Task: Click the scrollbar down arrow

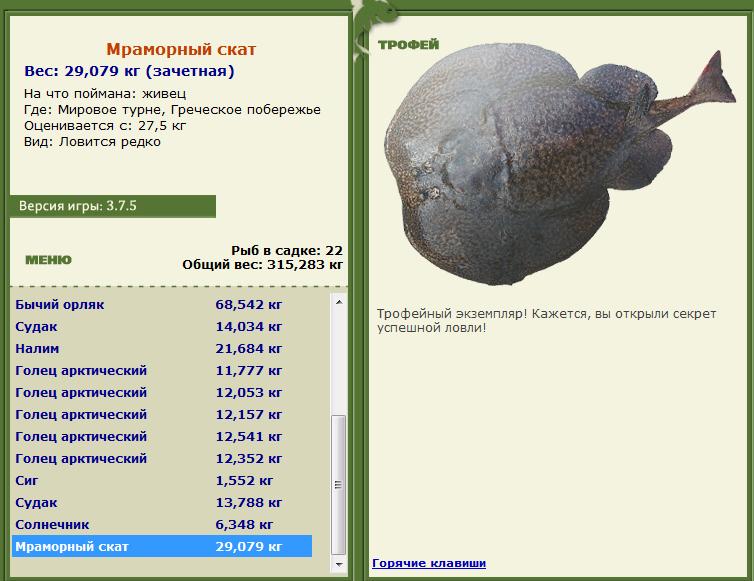Action: 339,564
